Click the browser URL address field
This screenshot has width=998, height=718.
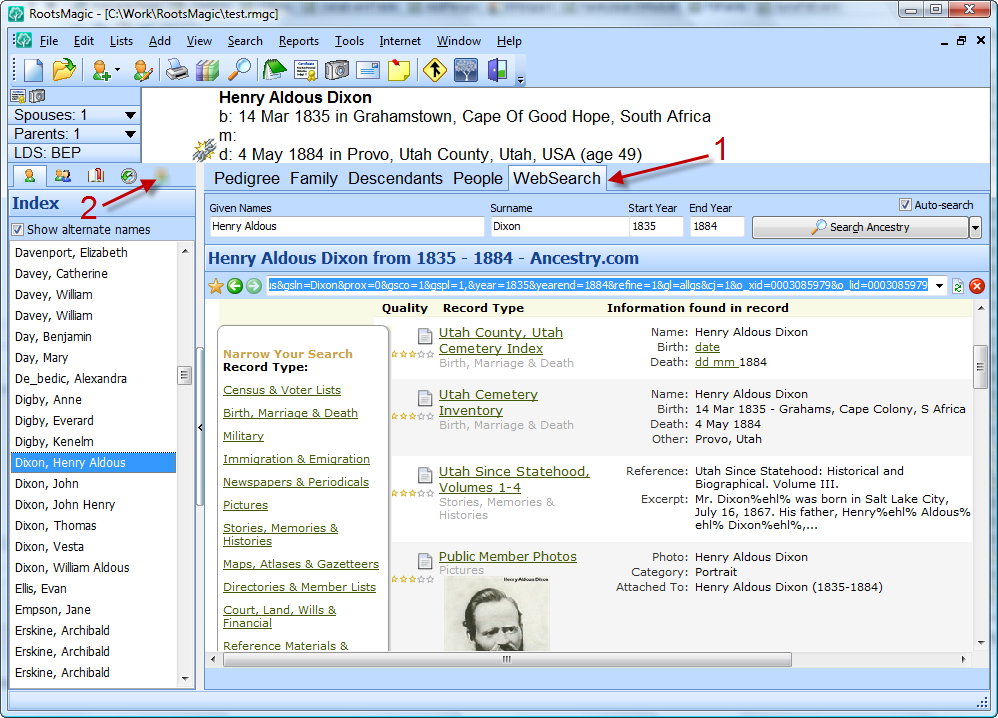click(x=597, y=285)
